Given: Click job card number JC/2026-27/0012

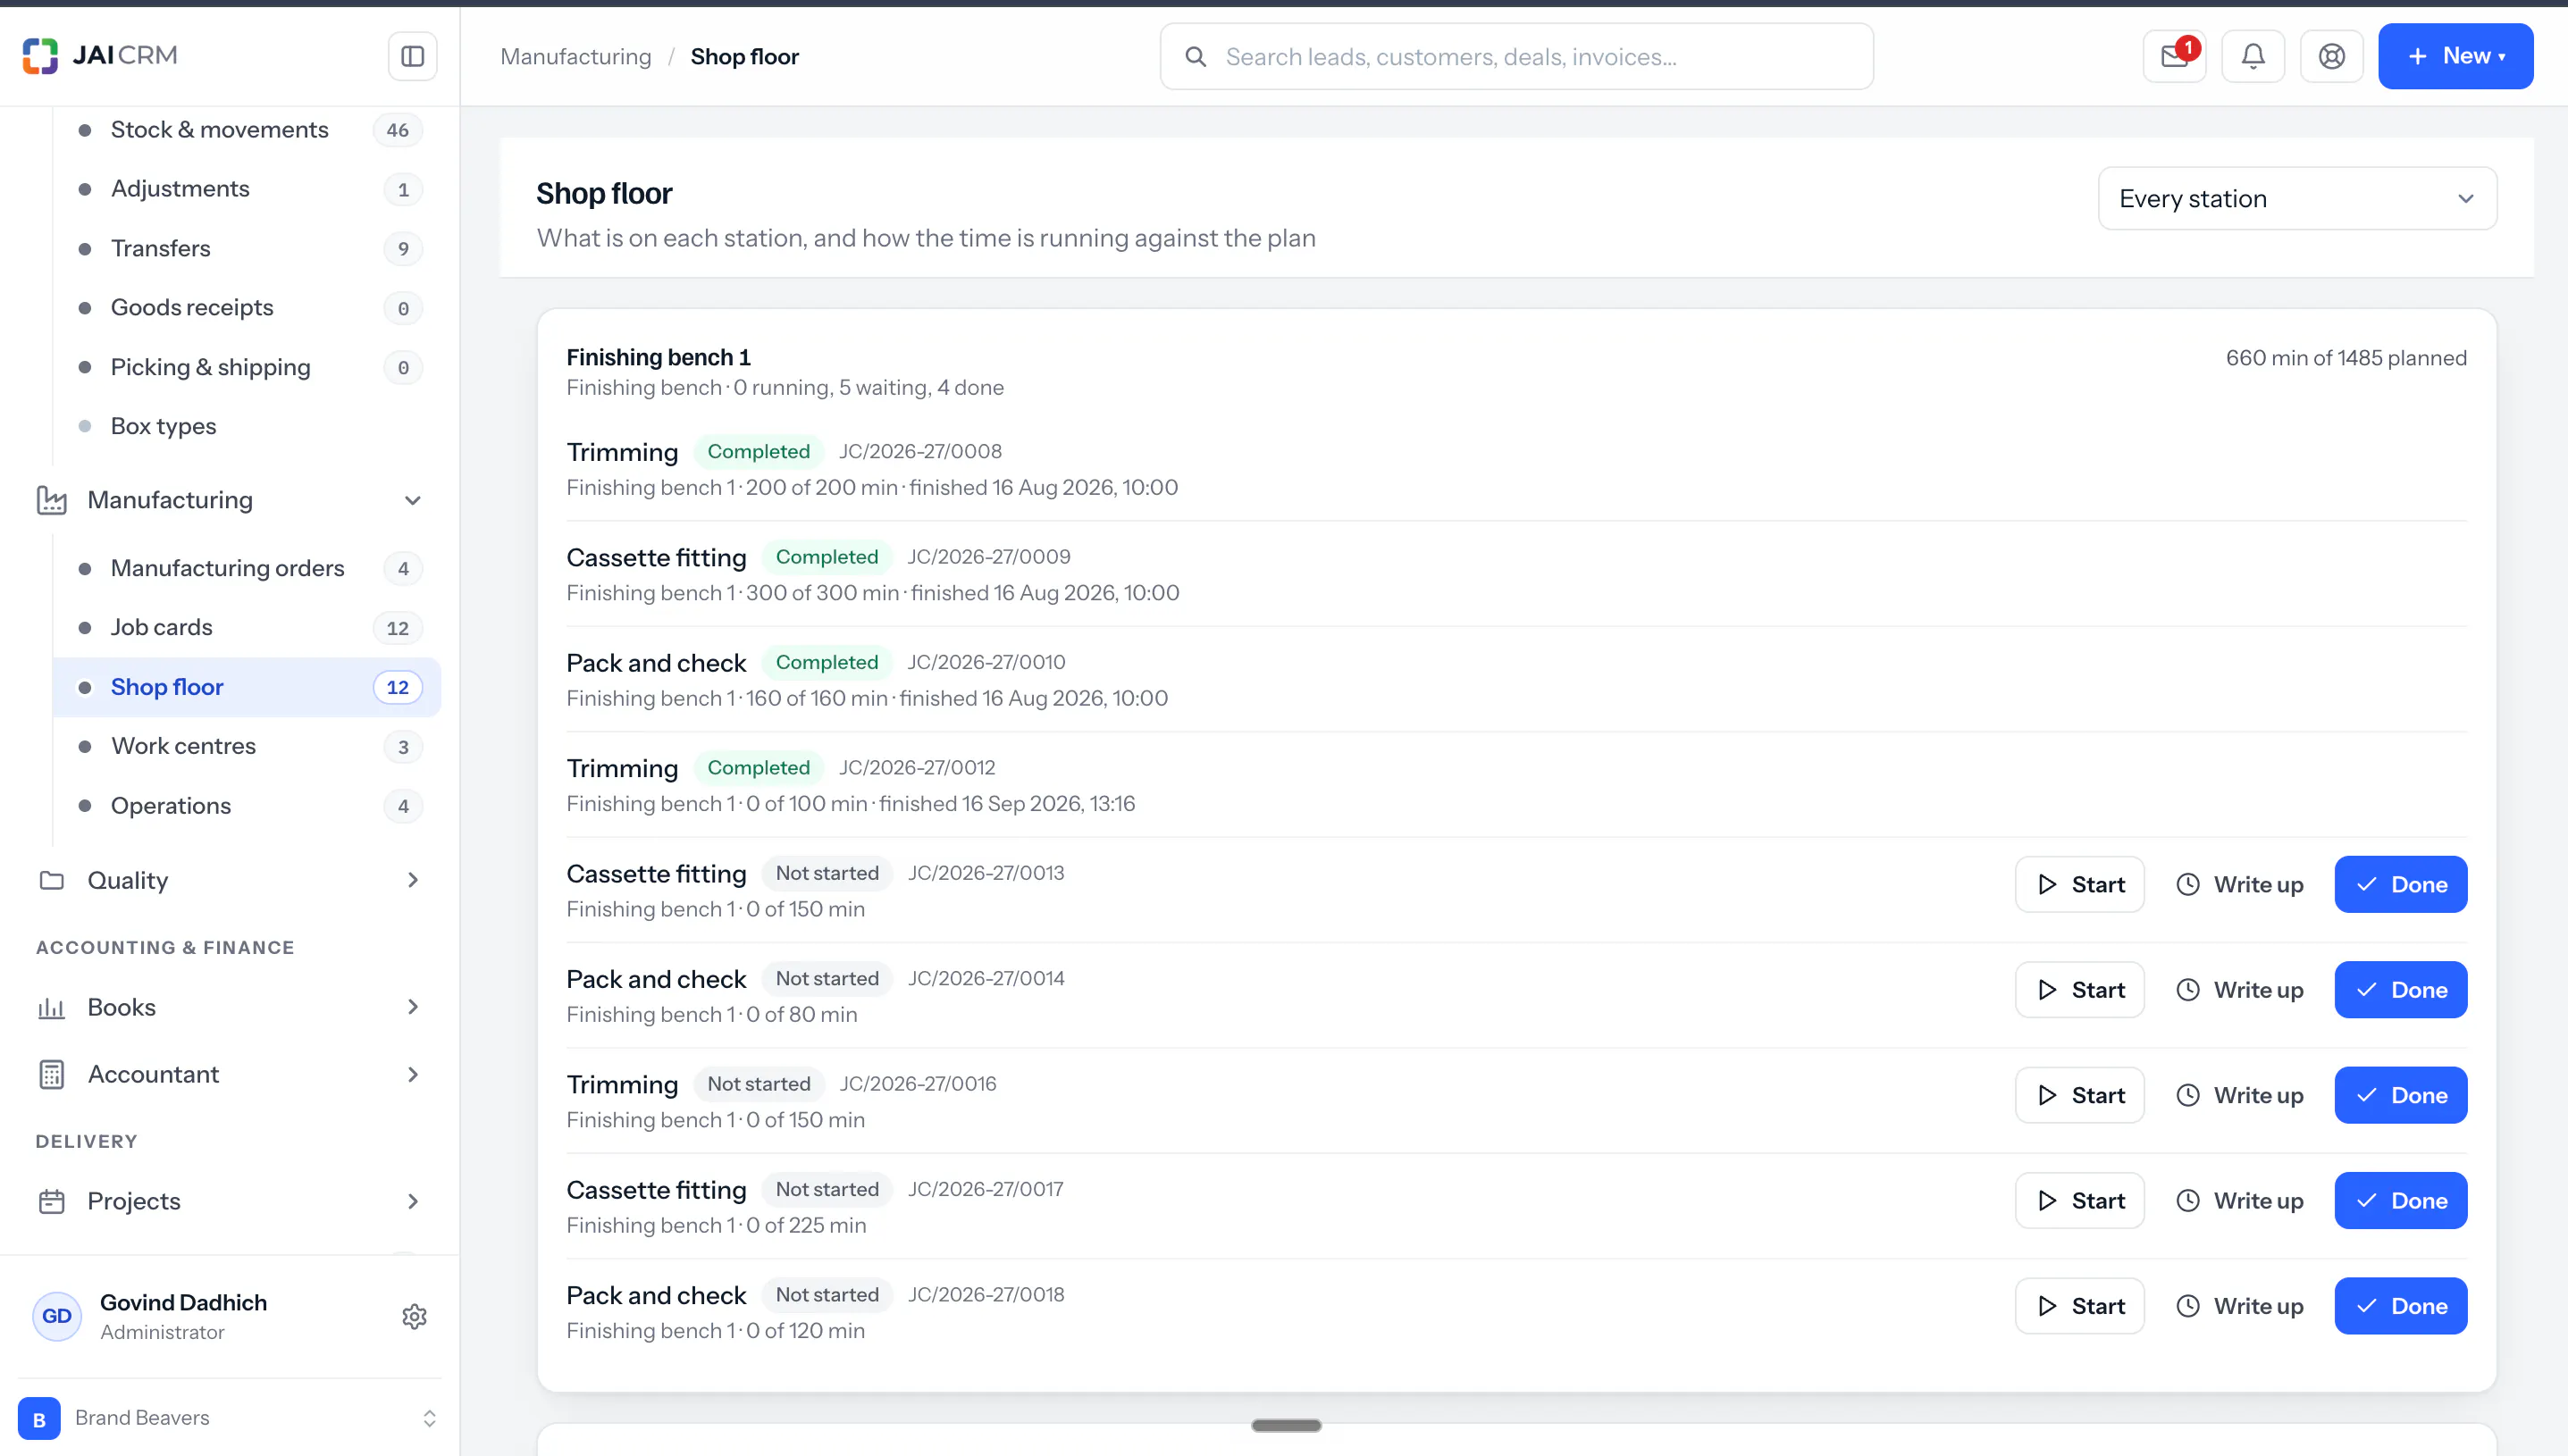Looking at the screenshot, I should click(917, 768).
